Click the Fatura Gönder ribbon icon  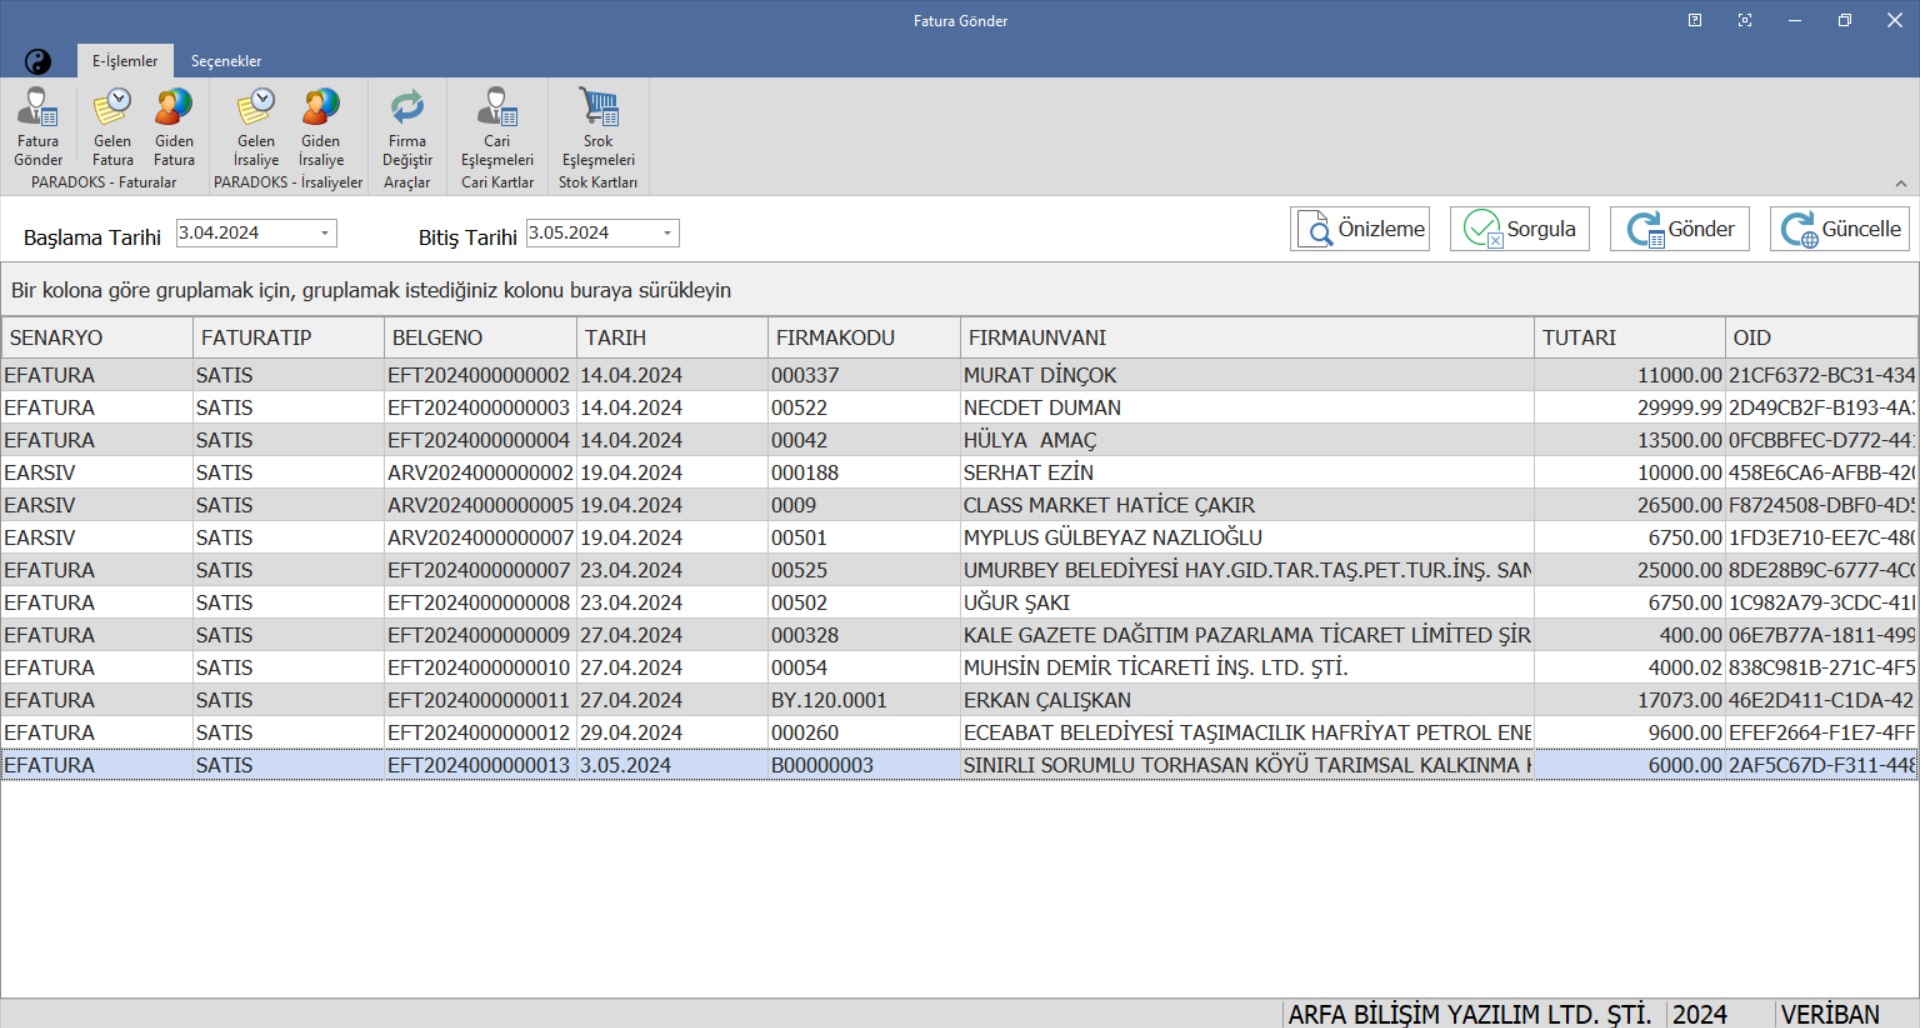click(38, 127)
